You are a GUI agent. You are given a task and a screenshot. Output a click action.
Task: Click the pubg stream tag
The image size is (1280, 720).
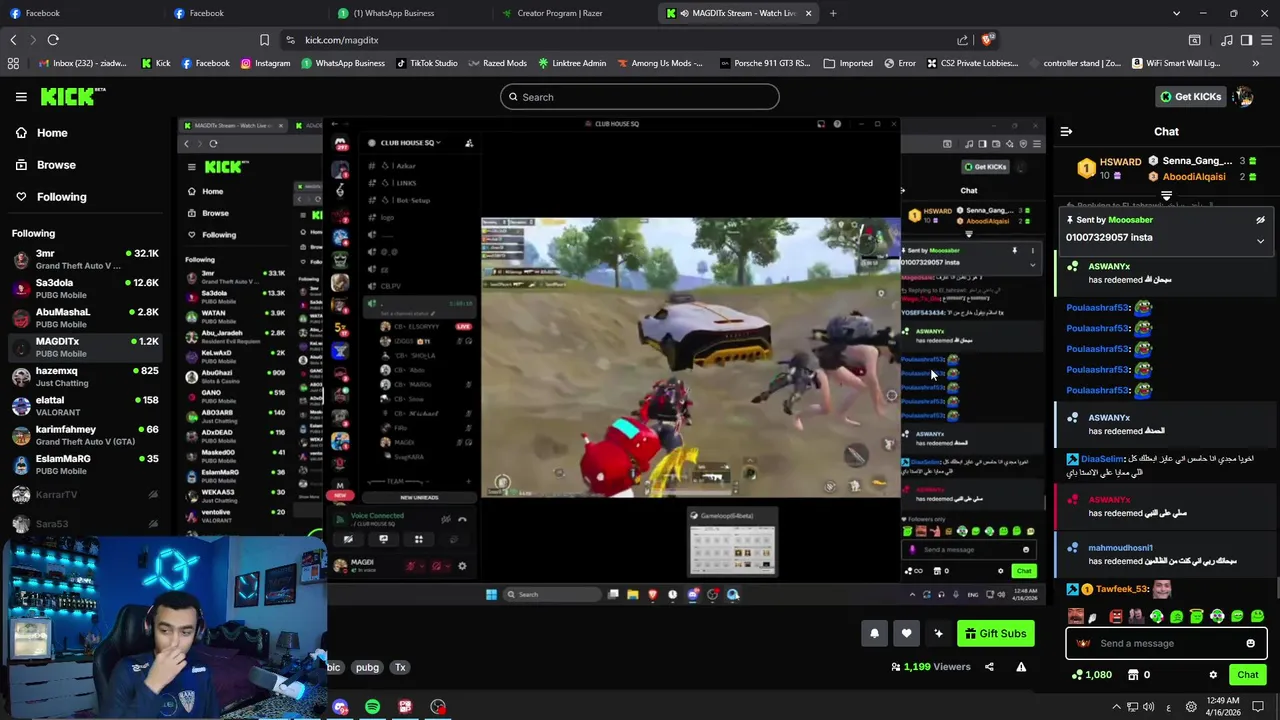(x=367, y=667)
